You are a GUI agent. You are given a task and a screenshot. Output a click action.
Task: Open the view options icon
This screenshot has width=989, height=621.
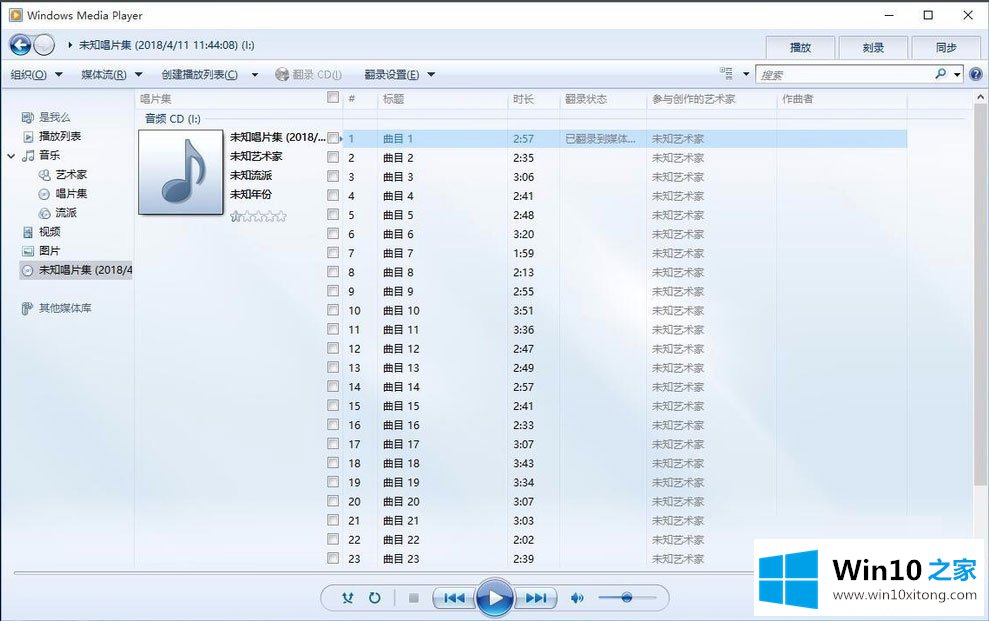(x=727, y=74)
